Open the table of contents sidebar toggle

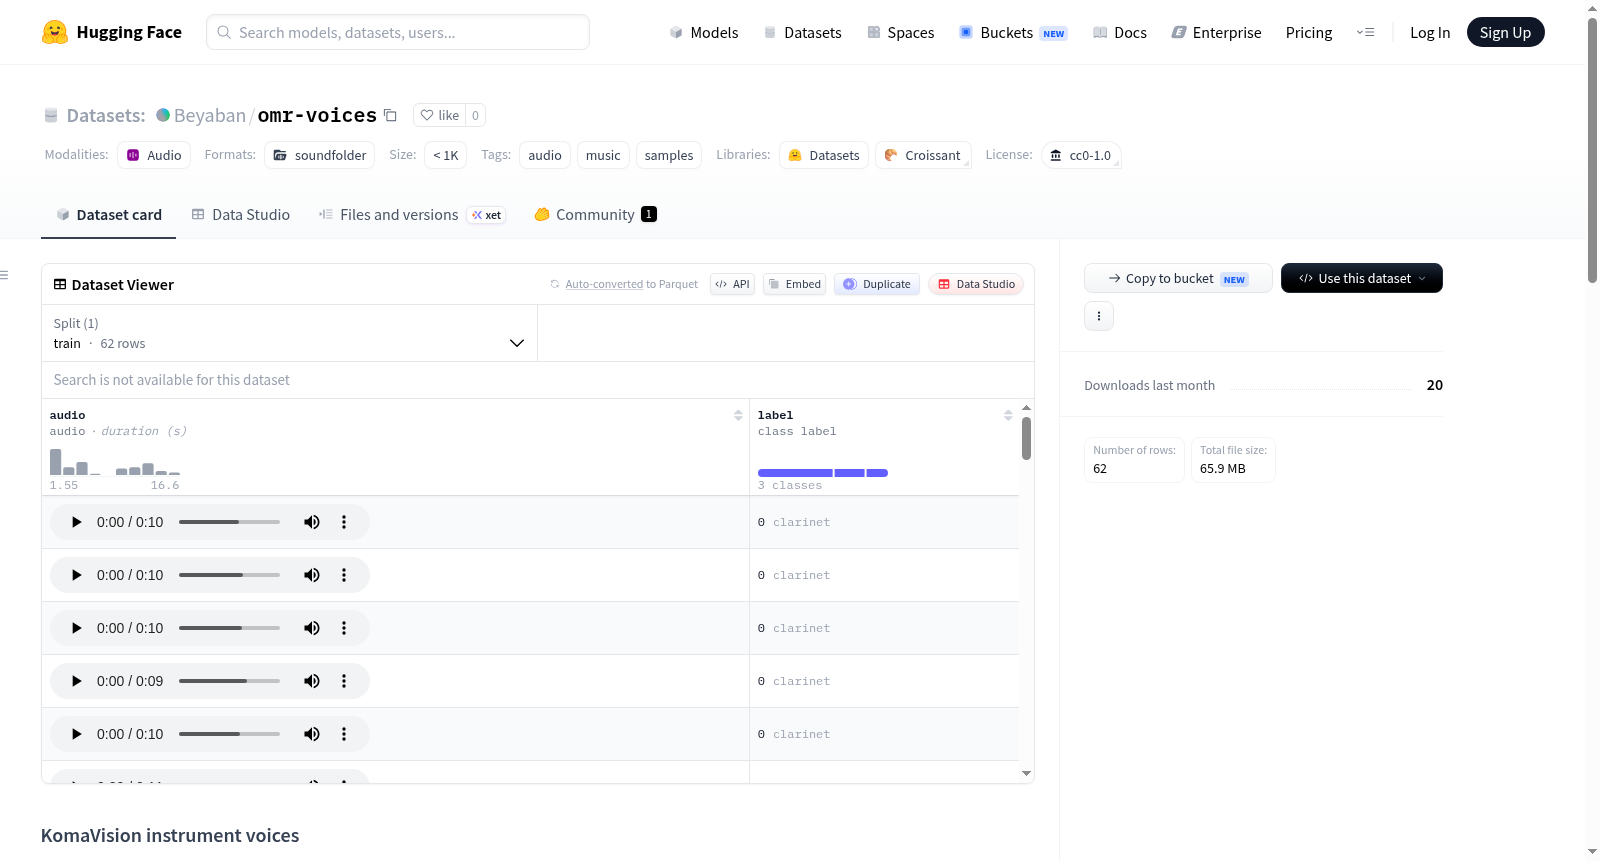click(x=5, y=275)
